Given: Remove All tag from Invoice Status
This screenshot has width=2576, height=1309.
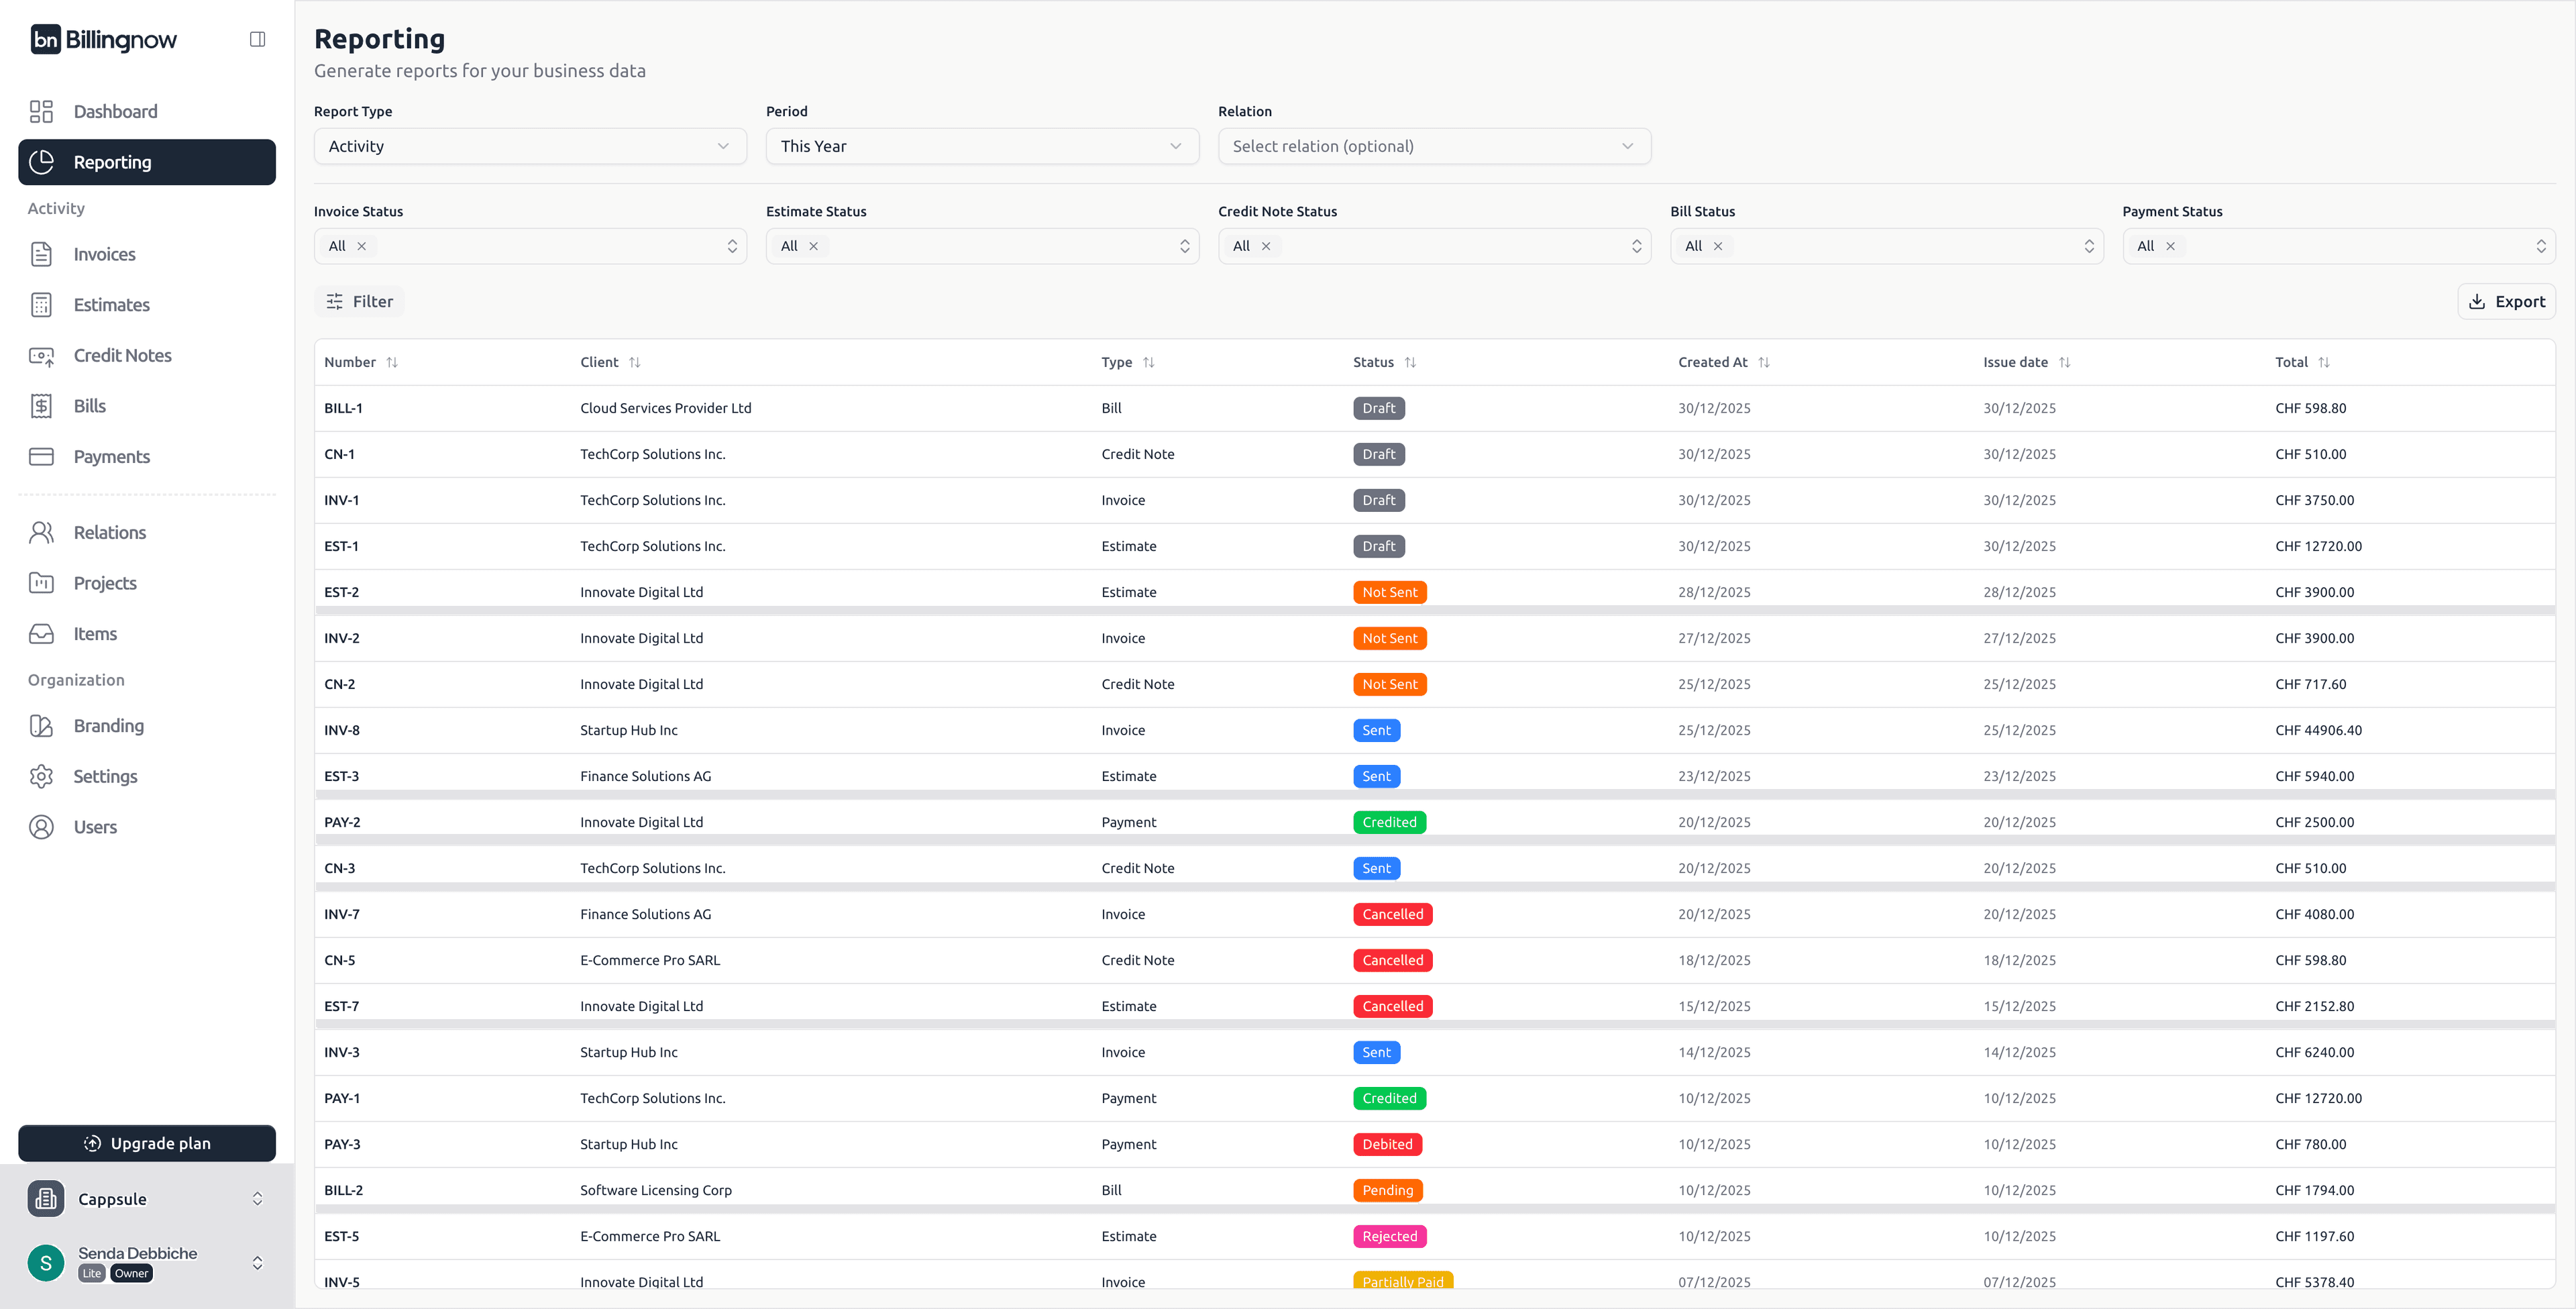Looking at the screenshot, I should [362, 246].
